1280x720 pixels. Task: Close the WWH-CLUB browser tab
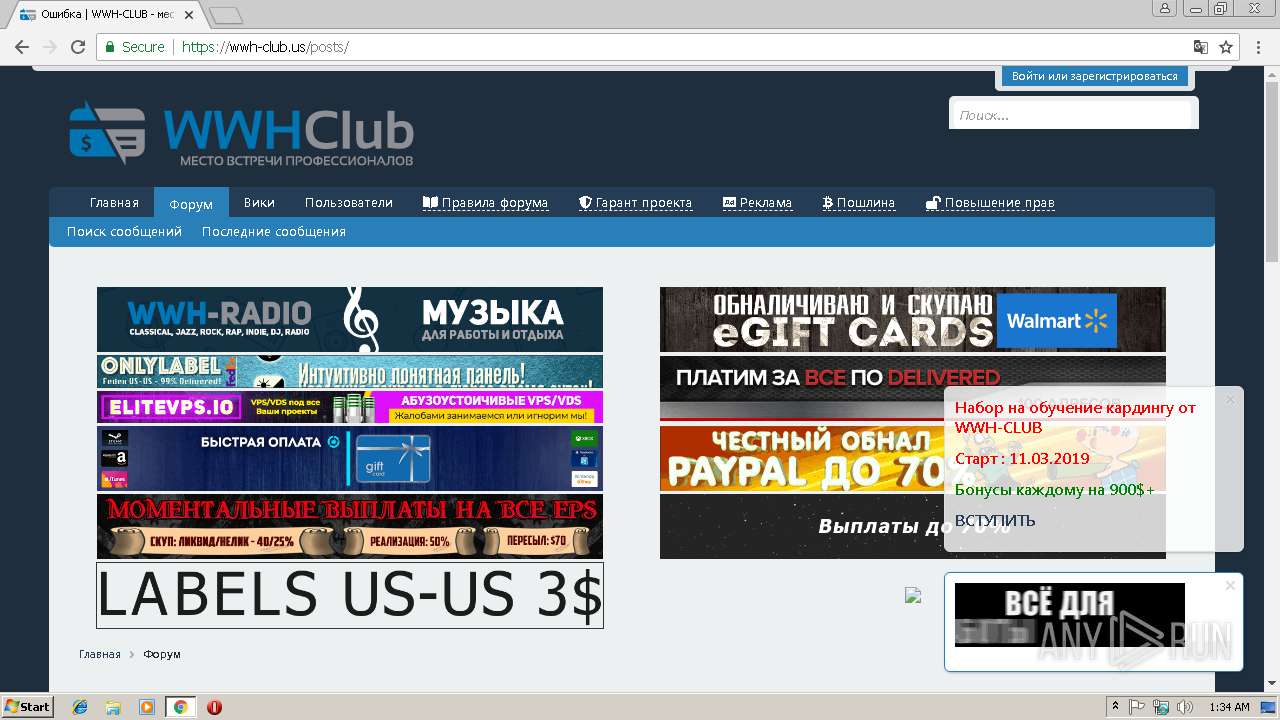[x=189, y=15]
